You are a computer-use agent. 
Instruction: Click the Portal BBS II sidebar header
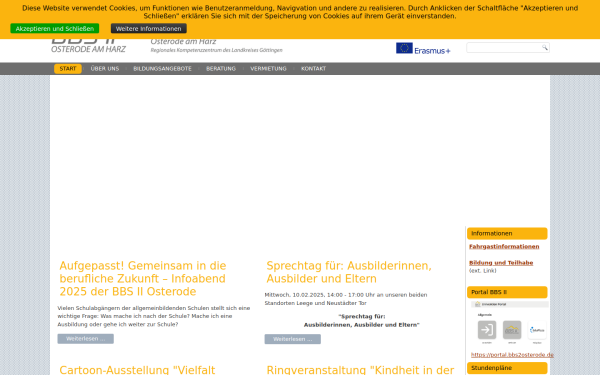click(507, 292)
